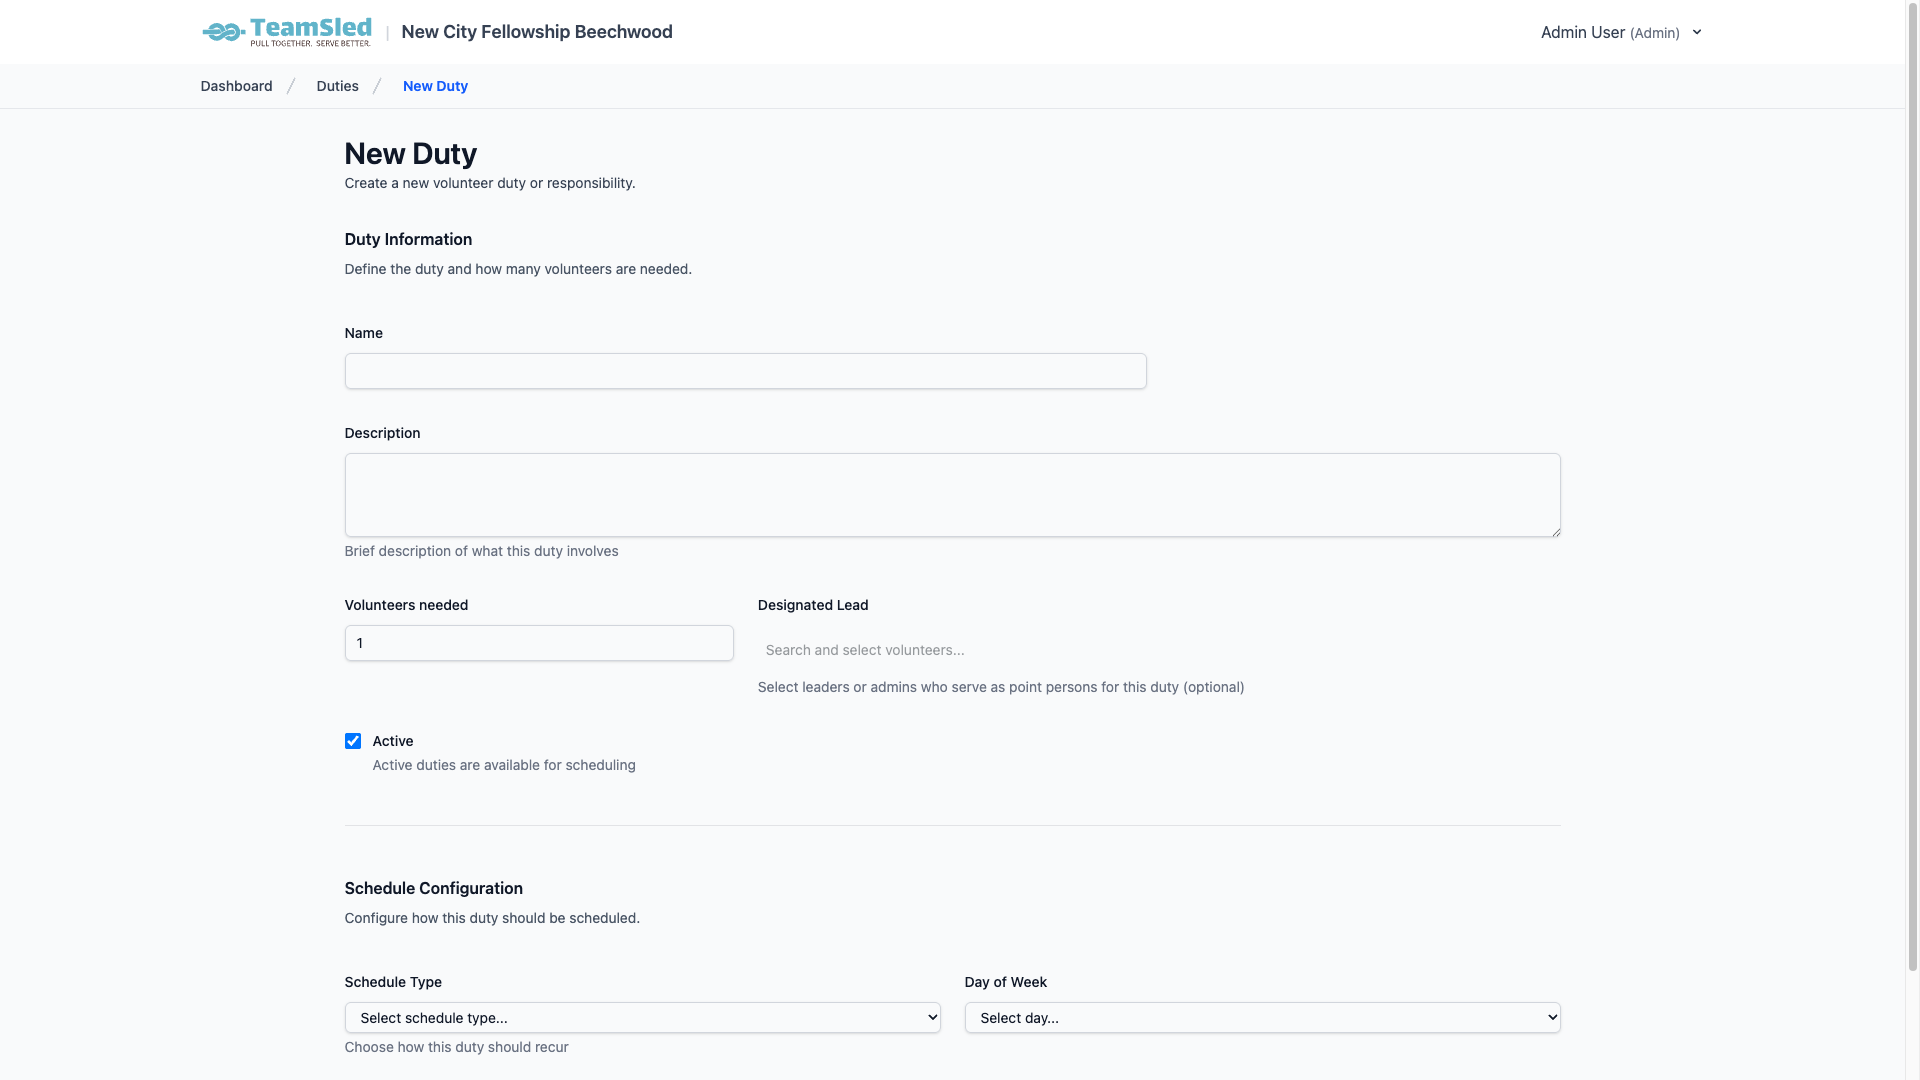Viewport: 1920px width, 1080px height.
Task: Click the page vertical scrollbar
Action: click(1912, 500)
